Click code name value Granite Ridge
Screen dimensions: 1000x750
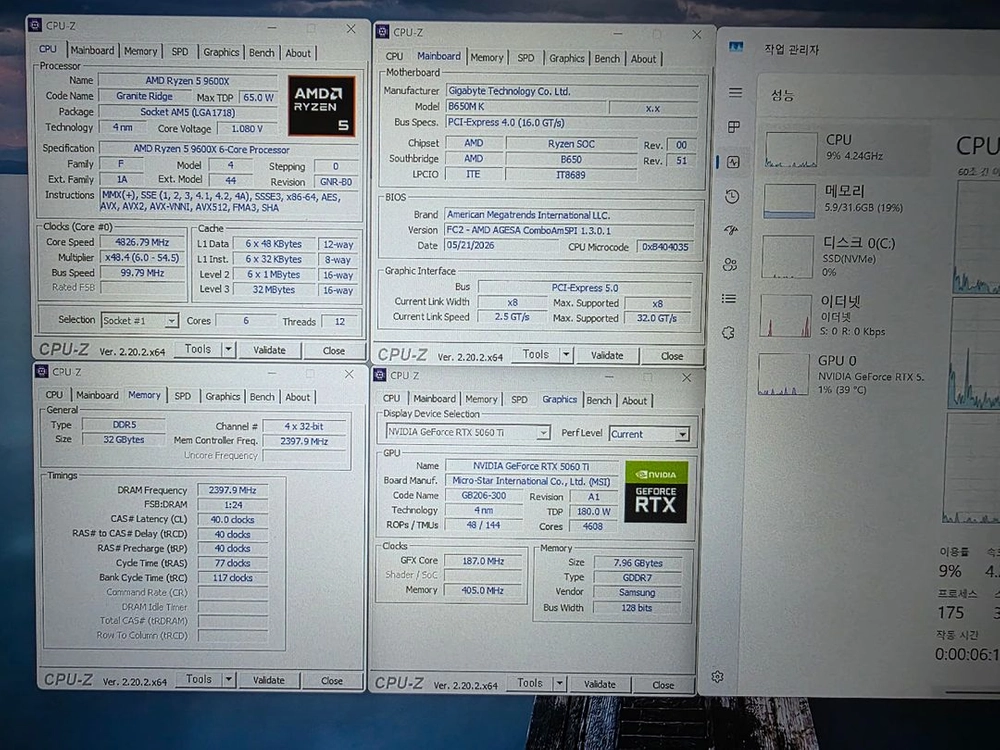point(144,96)
